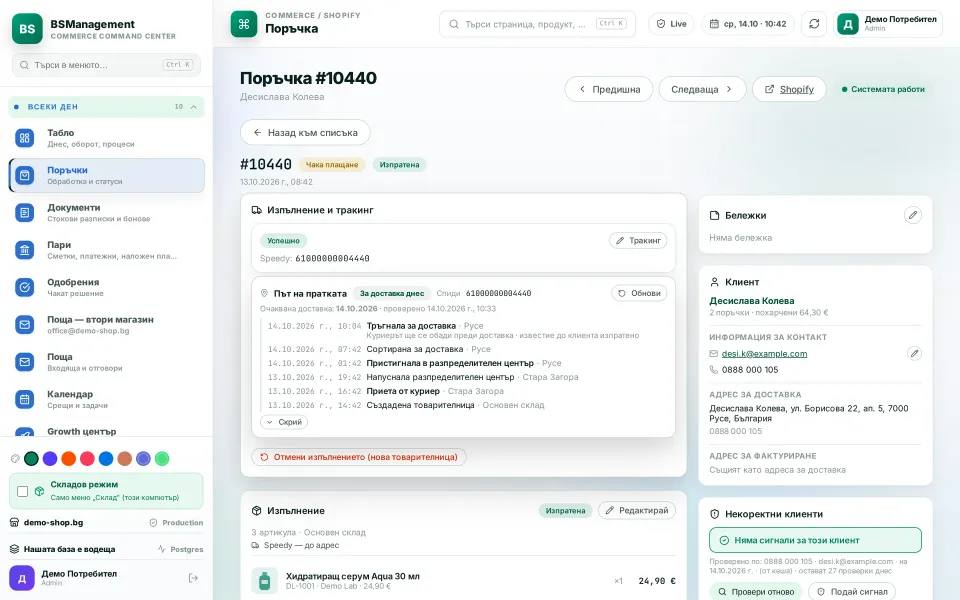Click the Пари bank icon
This screenshot has height=600, width=960.
pos(24,250)
